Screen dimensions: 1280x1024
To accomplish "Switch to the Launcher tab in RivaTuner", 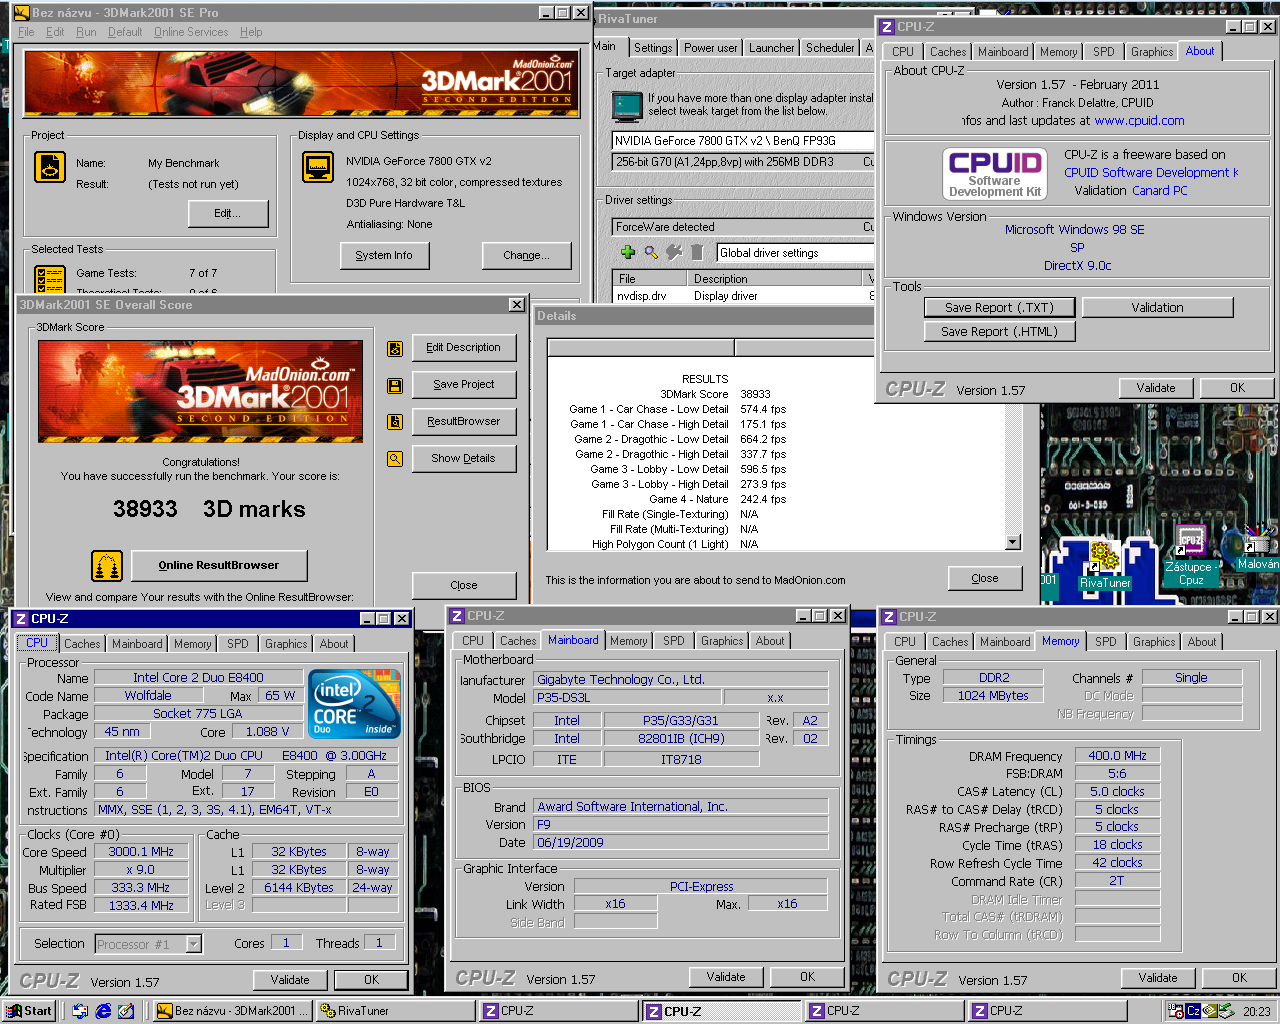I will pyautogui.click(x=771, y=48).
